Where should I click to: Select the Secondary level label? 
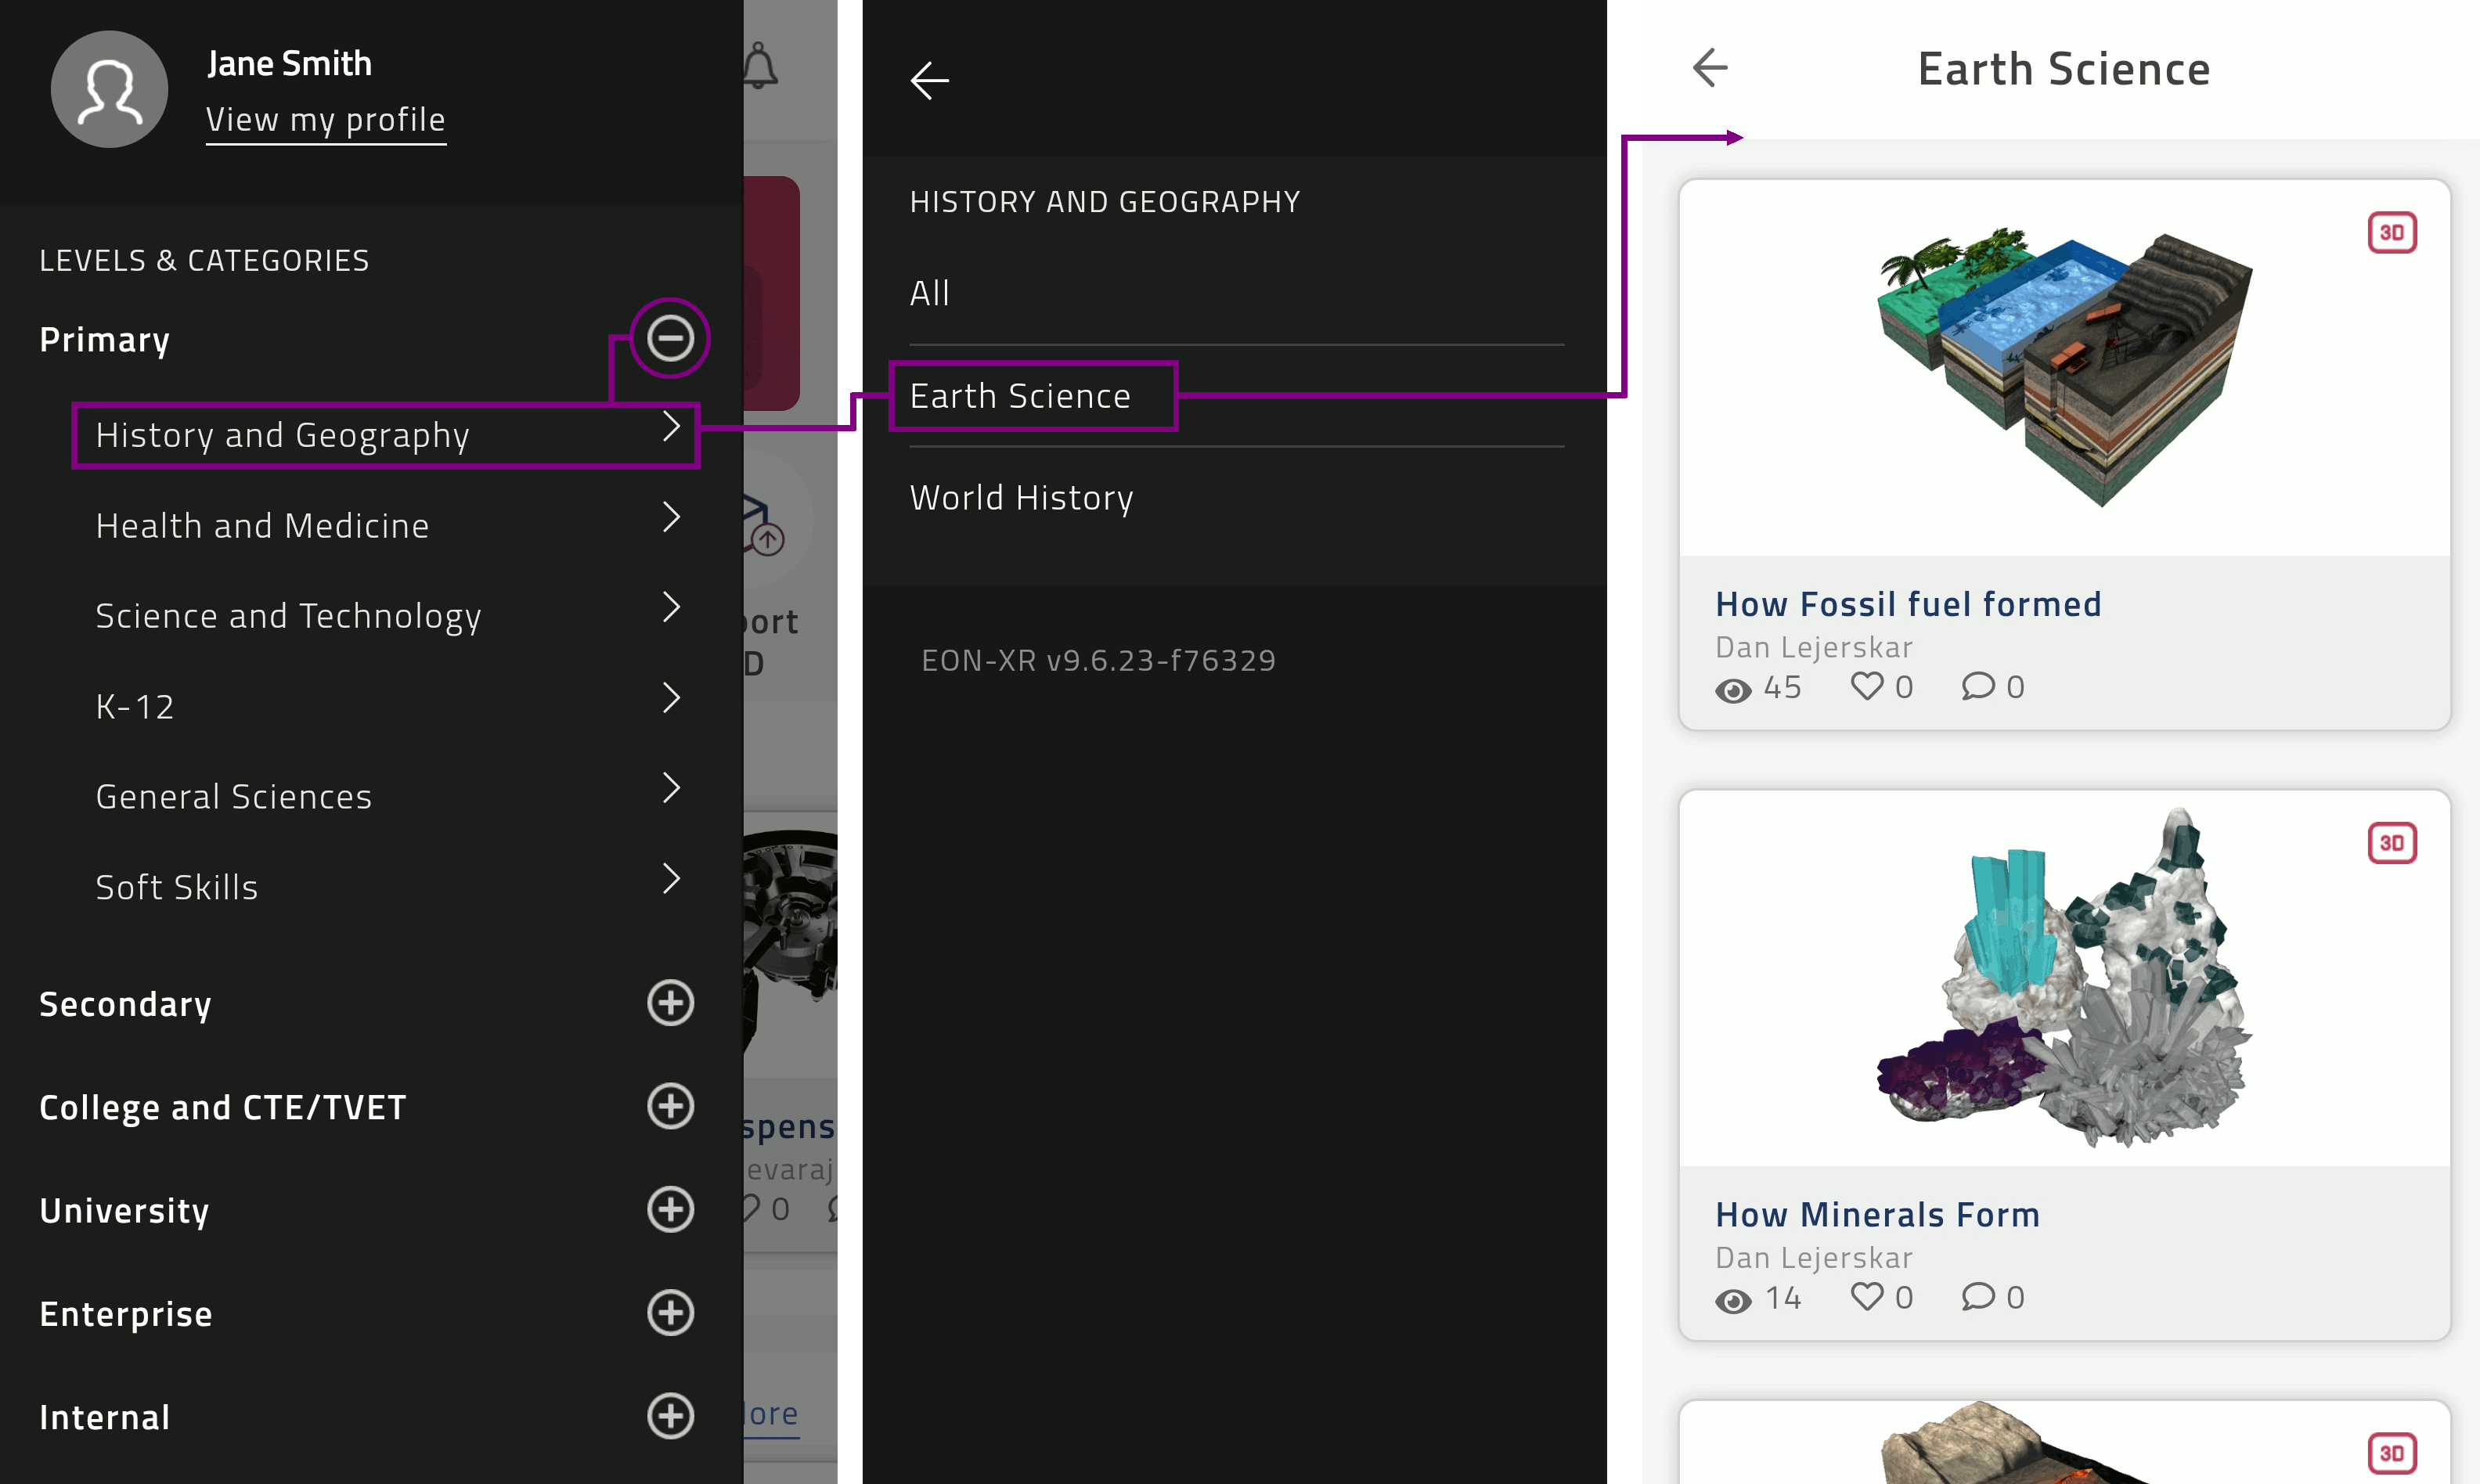pyautogui.click(x=125, y=1004)
